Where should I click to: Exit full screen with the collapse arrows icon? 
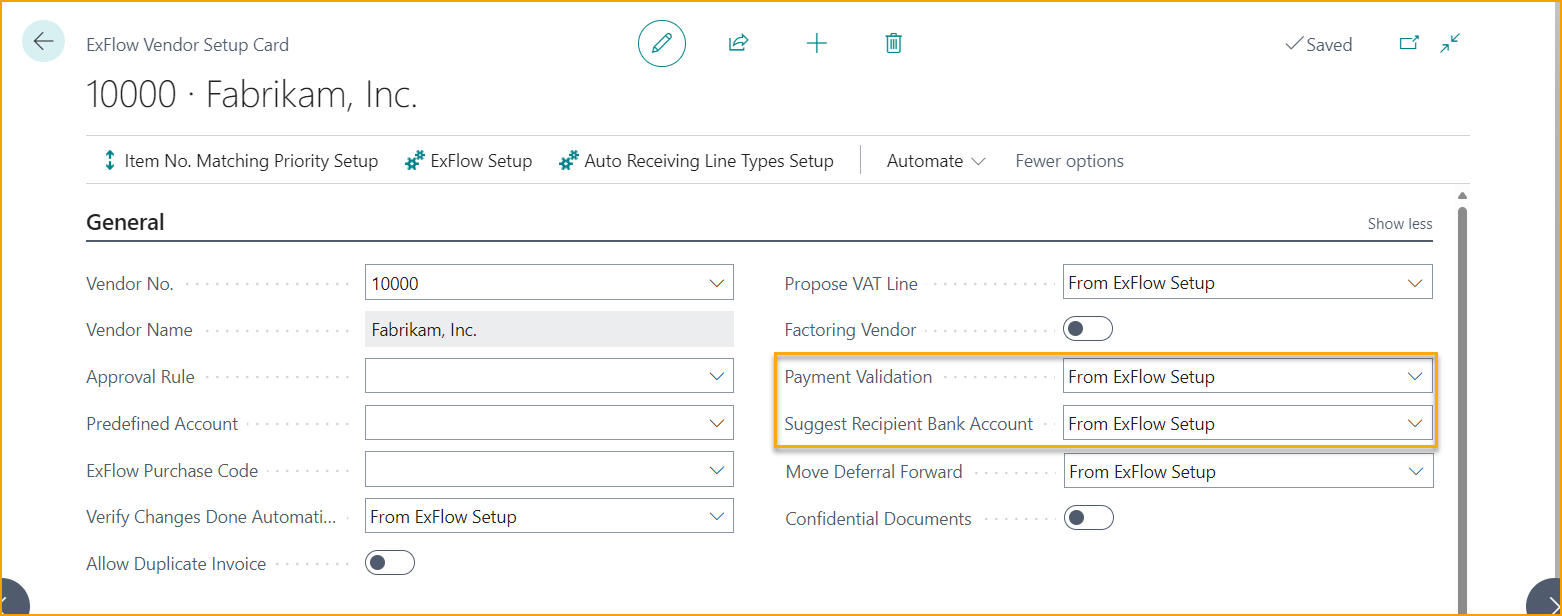(1449, 43)
